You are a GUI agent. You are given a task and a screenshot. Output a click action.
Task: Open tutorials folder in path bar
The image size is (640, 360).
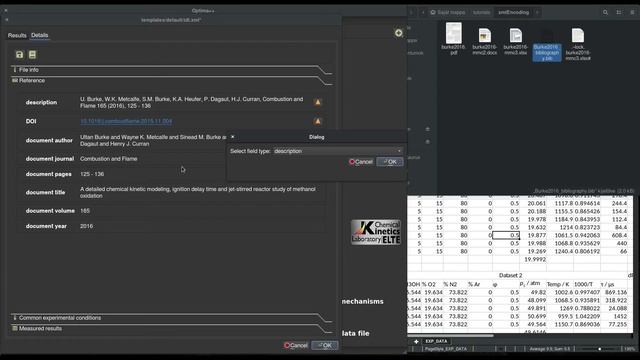(482, 12)
